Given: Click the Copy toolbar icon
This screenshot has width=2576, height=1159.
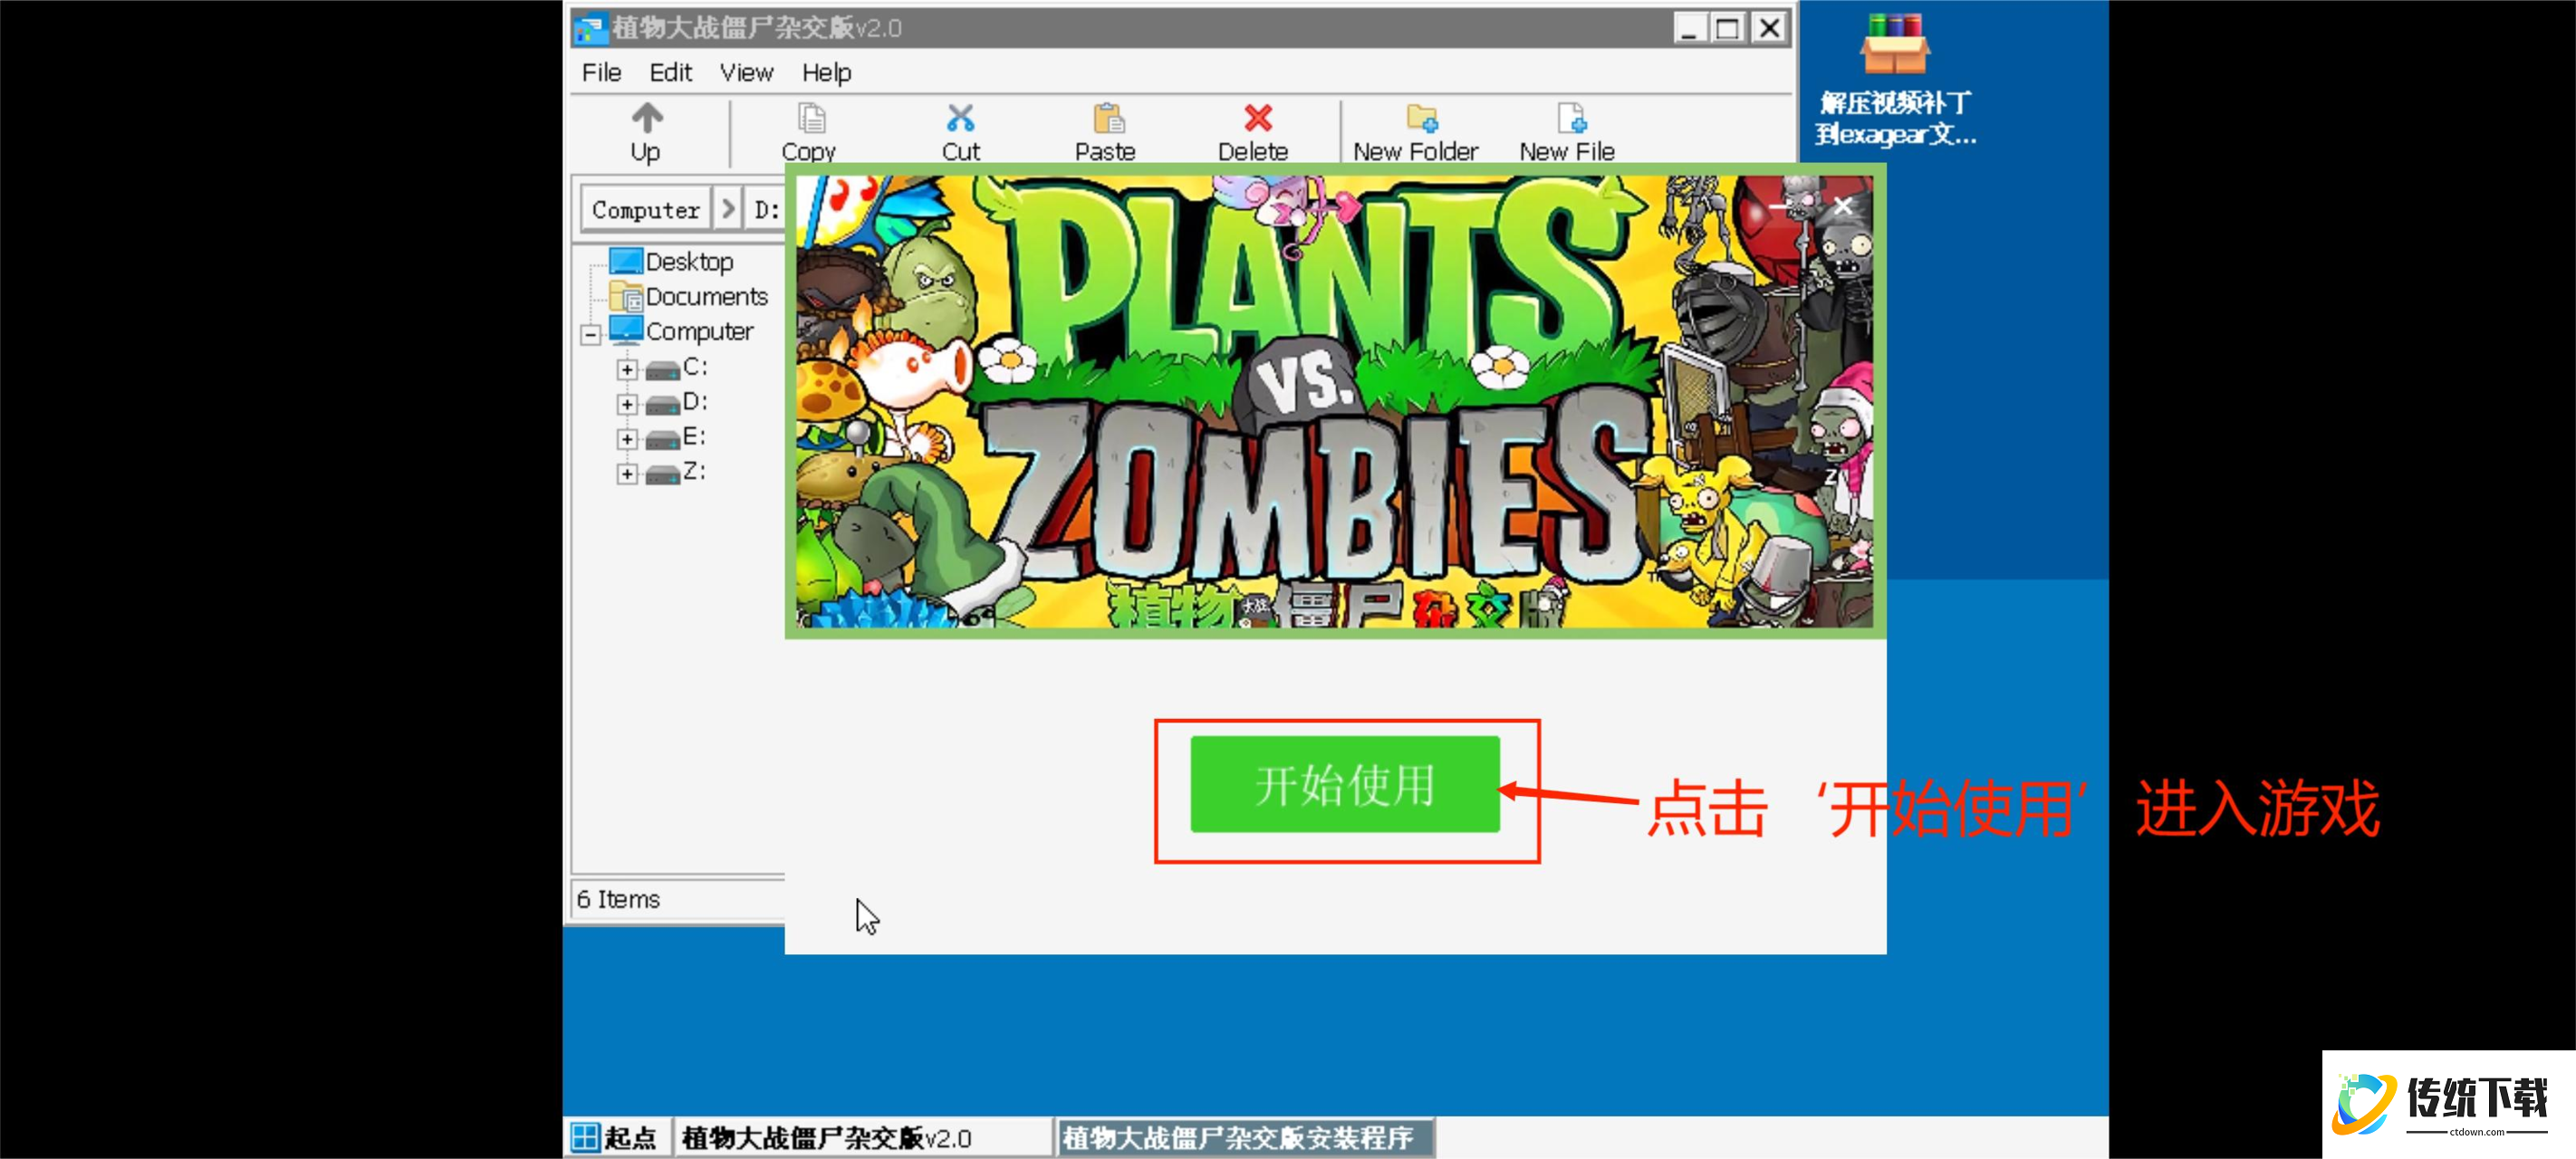Looking at the screenshot, I should point(810,119).
